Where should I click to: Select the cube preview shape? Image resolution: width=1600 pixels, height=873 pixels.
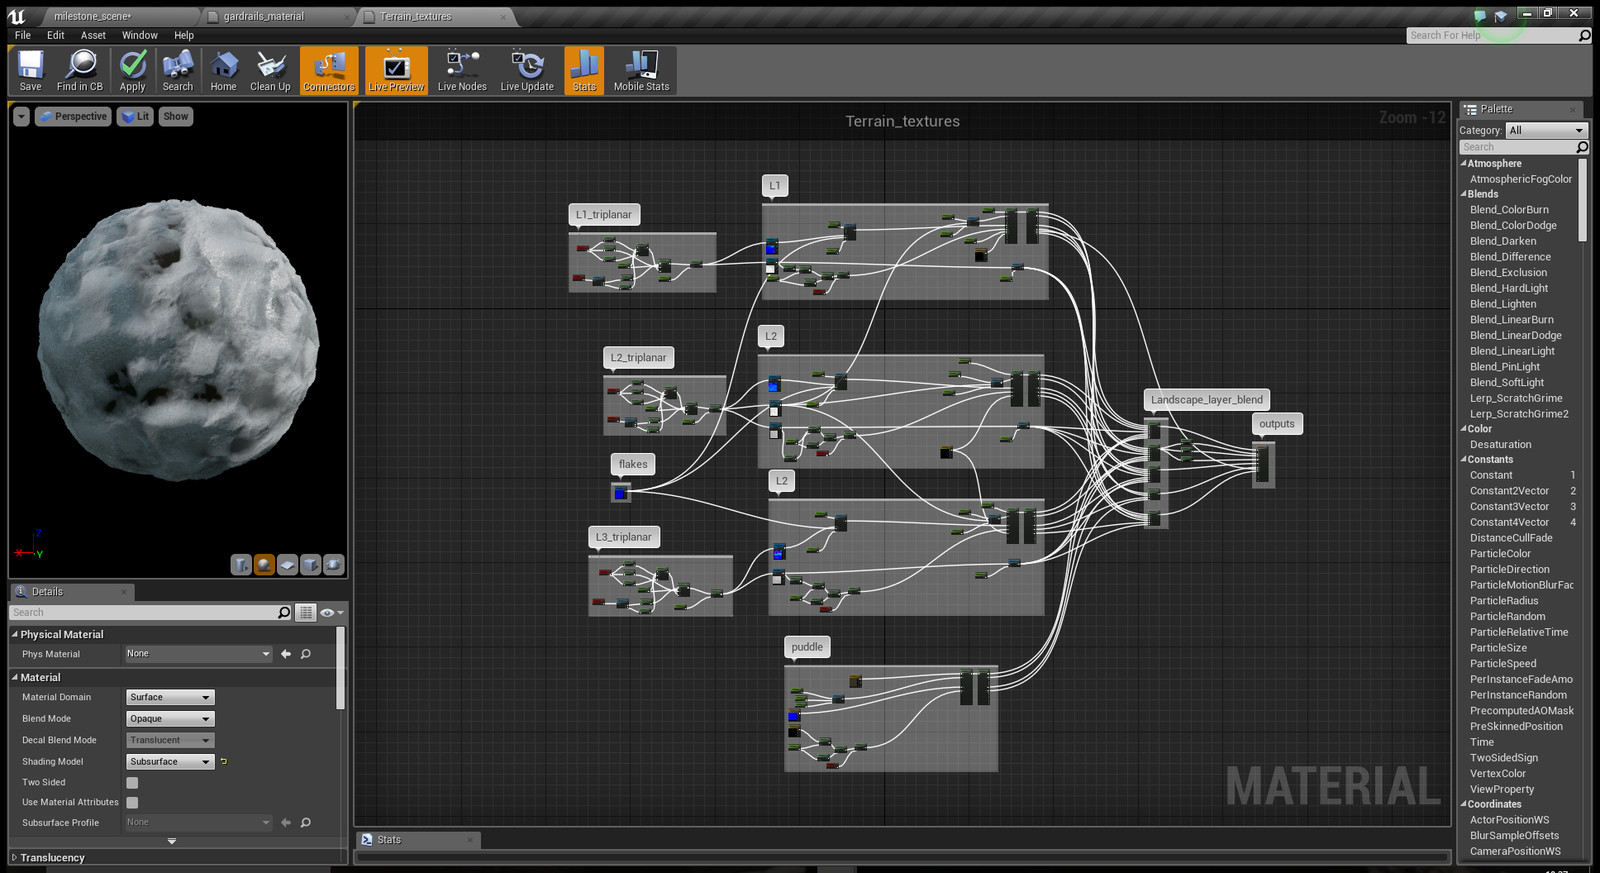[x=311, y=565]
